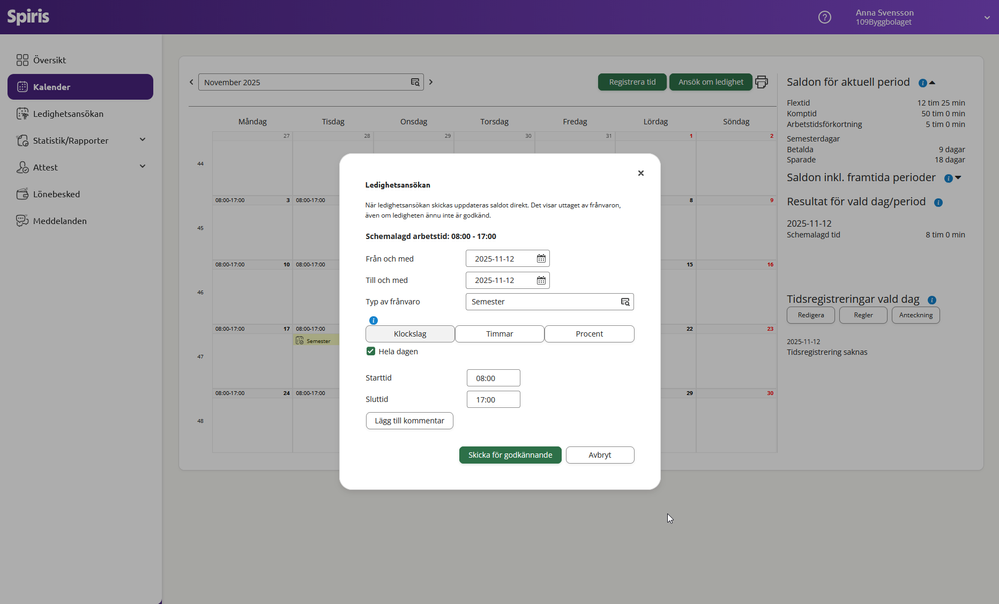Open calendar picker for Från och med
The height and width of the screenshot is (604, 999).
541,259
